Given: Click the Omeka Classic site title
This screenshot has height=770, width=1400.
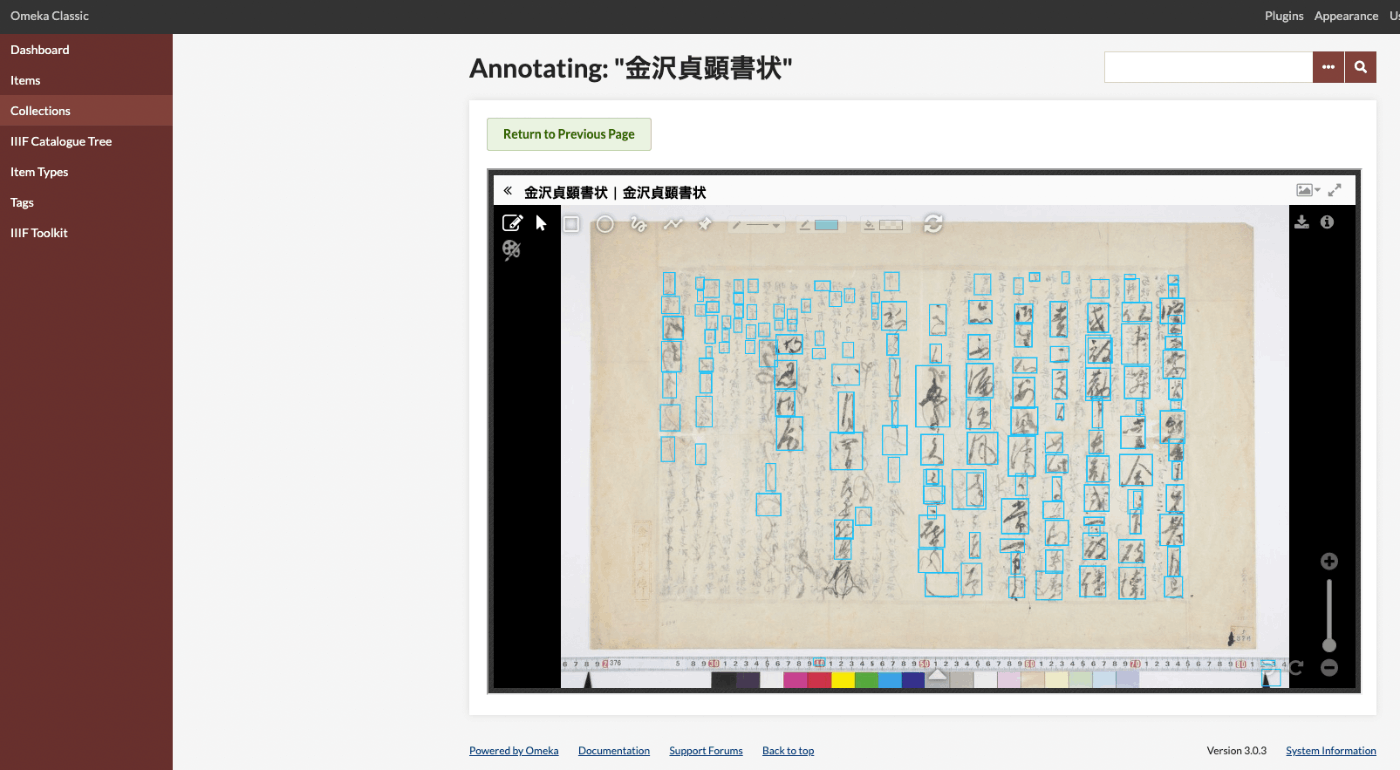Looking at the screenshot, I should click(x=50, y=16).
